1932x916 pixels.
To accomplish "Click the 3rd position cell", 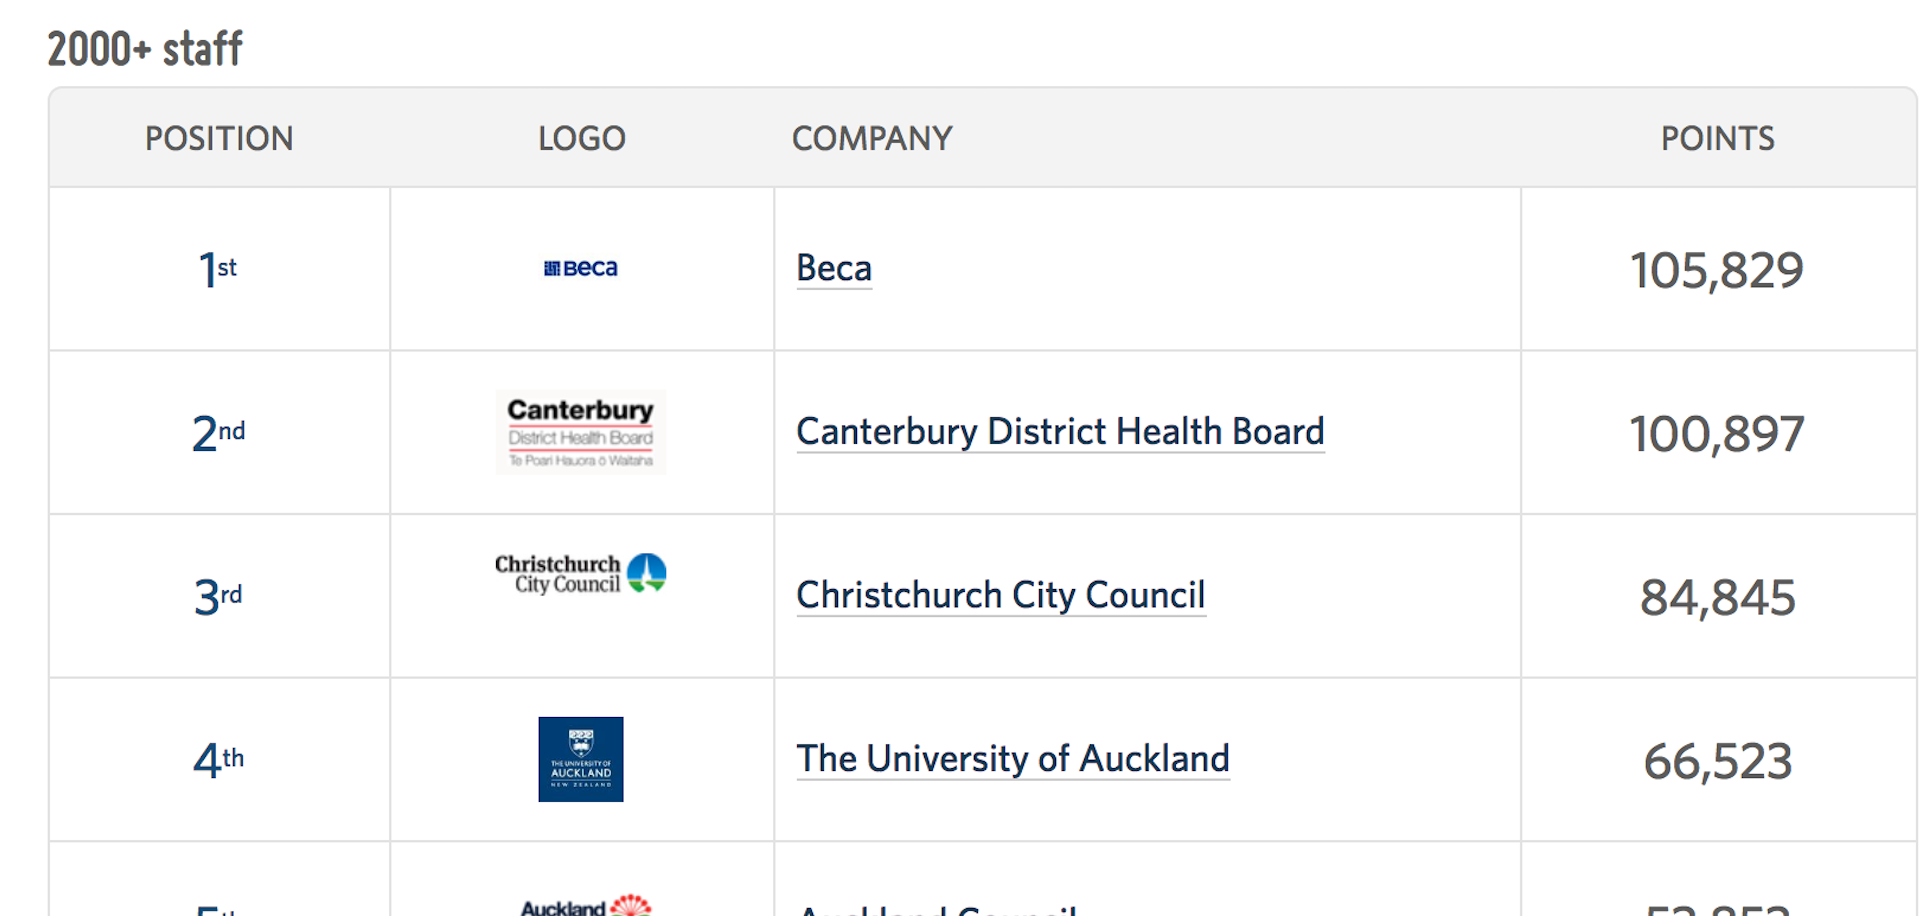I will [219, 597].
